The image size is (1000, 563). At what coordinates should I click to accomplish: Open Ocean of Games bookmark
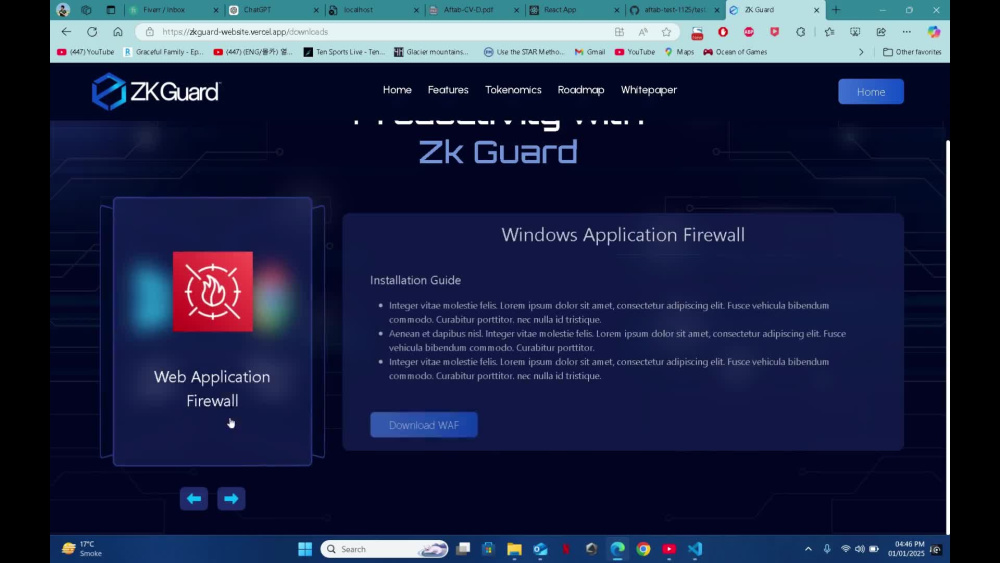click(735, 52)
